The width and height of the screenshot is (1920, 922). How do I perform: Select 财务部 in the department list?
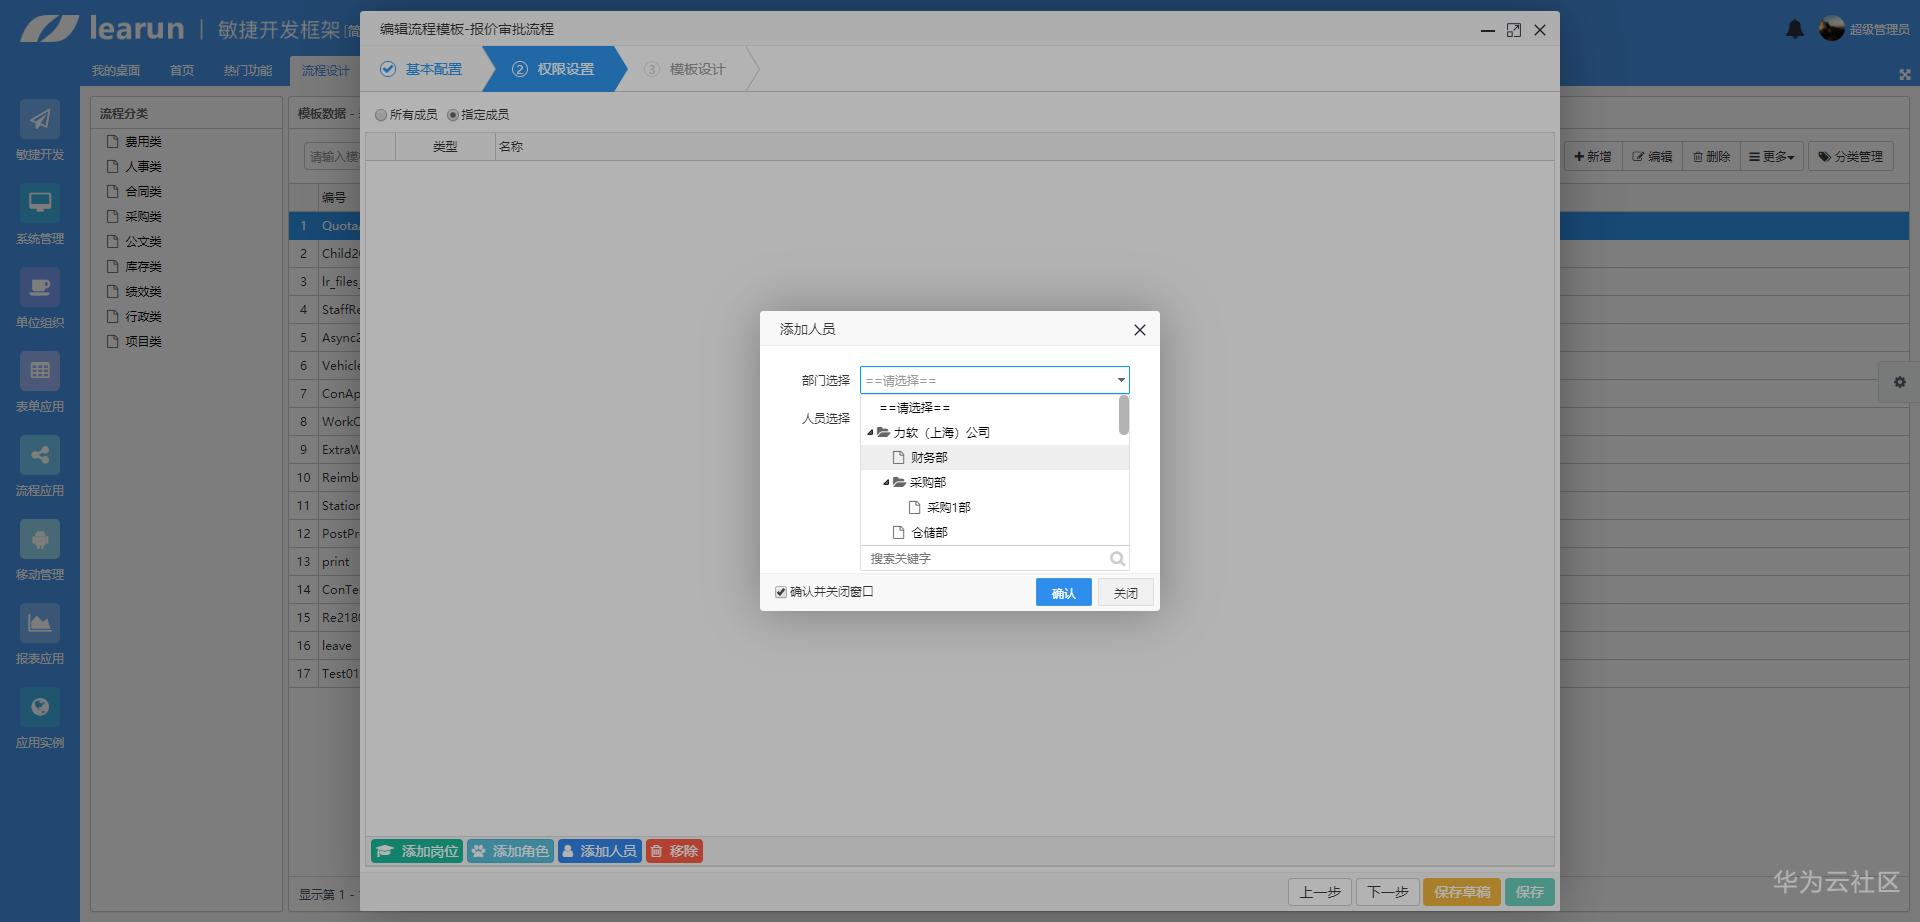(994, 458)
